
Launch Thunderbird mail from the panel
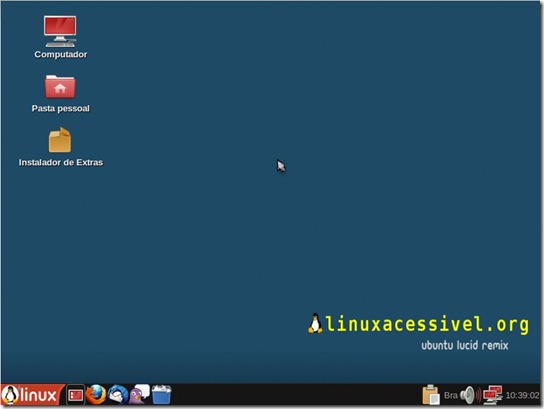click(118, 395)
